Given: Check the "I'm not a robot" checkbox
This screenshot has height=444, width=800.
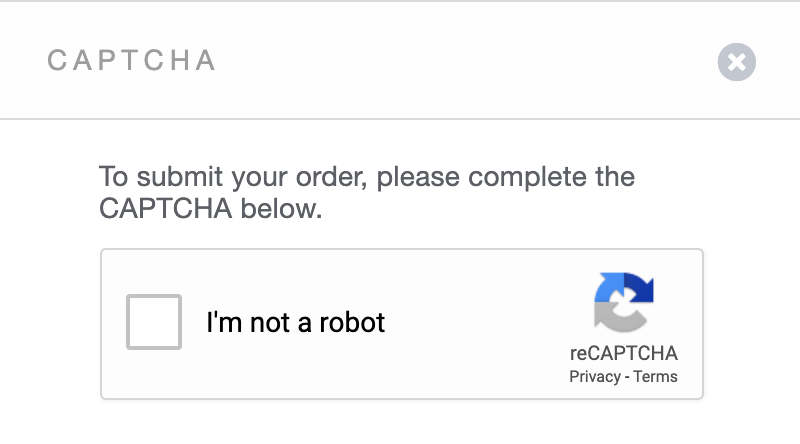Looking at the screenshot, I should point(154,322).
